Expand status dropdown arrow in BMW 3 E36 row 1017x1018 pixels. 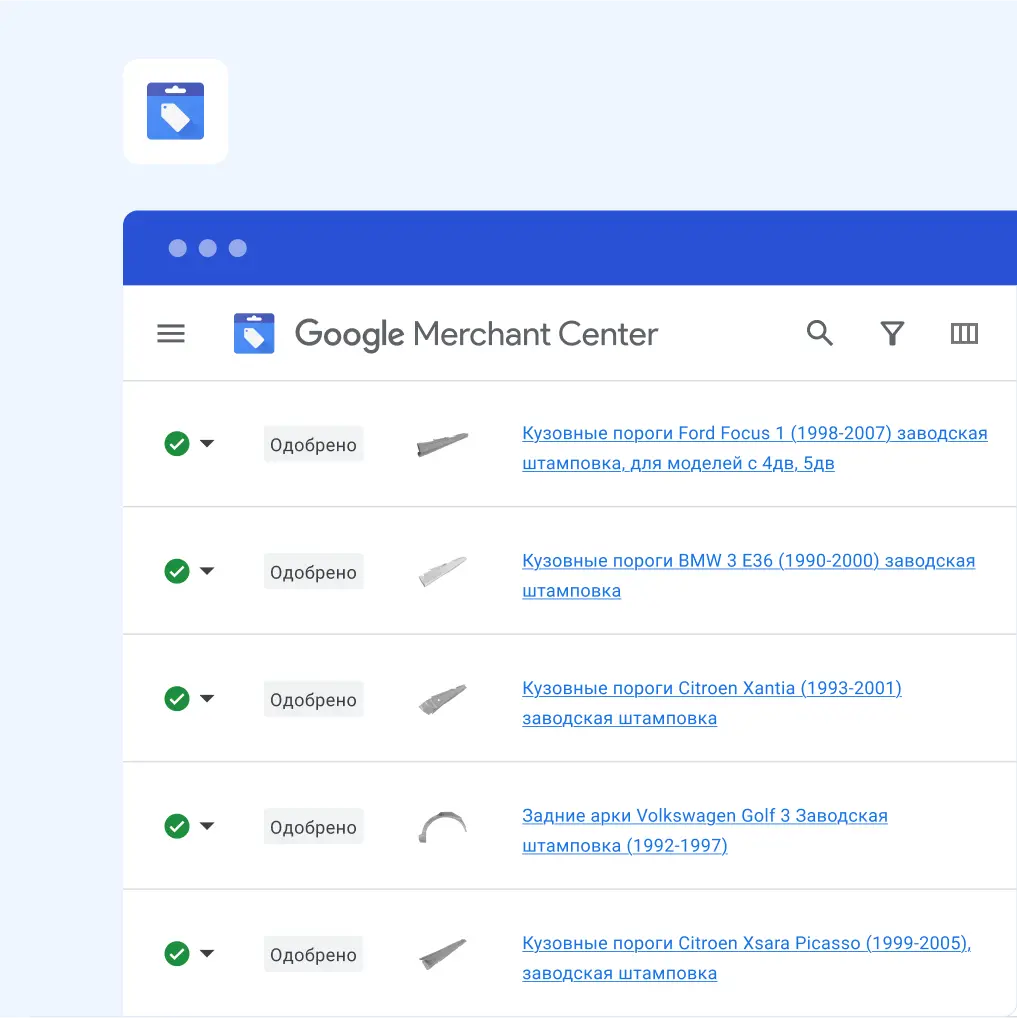click(207, 571)
